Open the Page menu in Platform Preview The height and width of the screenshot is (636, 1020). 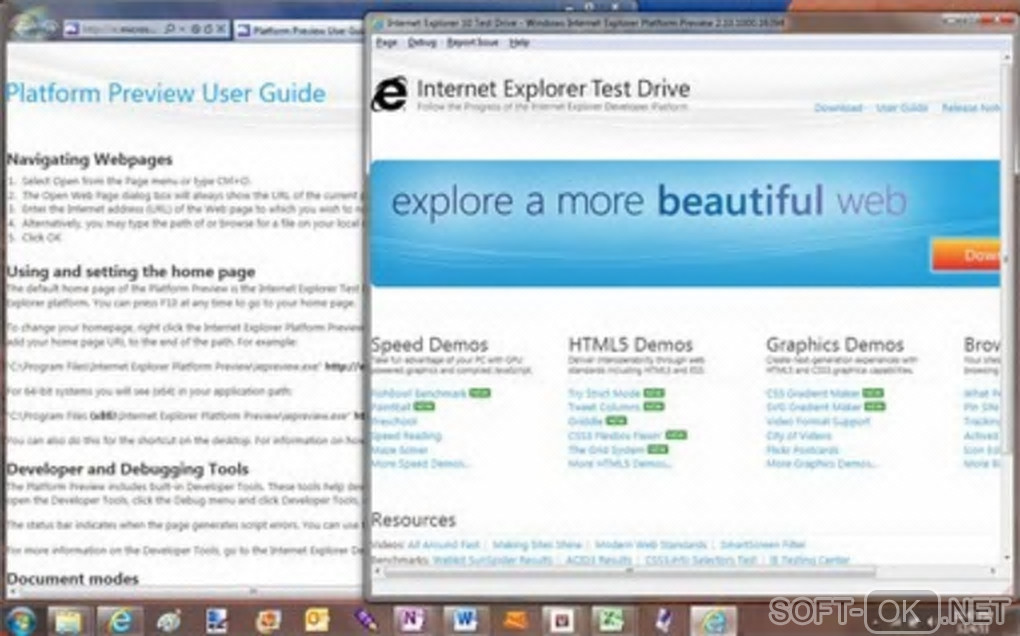tap(386, 43)
